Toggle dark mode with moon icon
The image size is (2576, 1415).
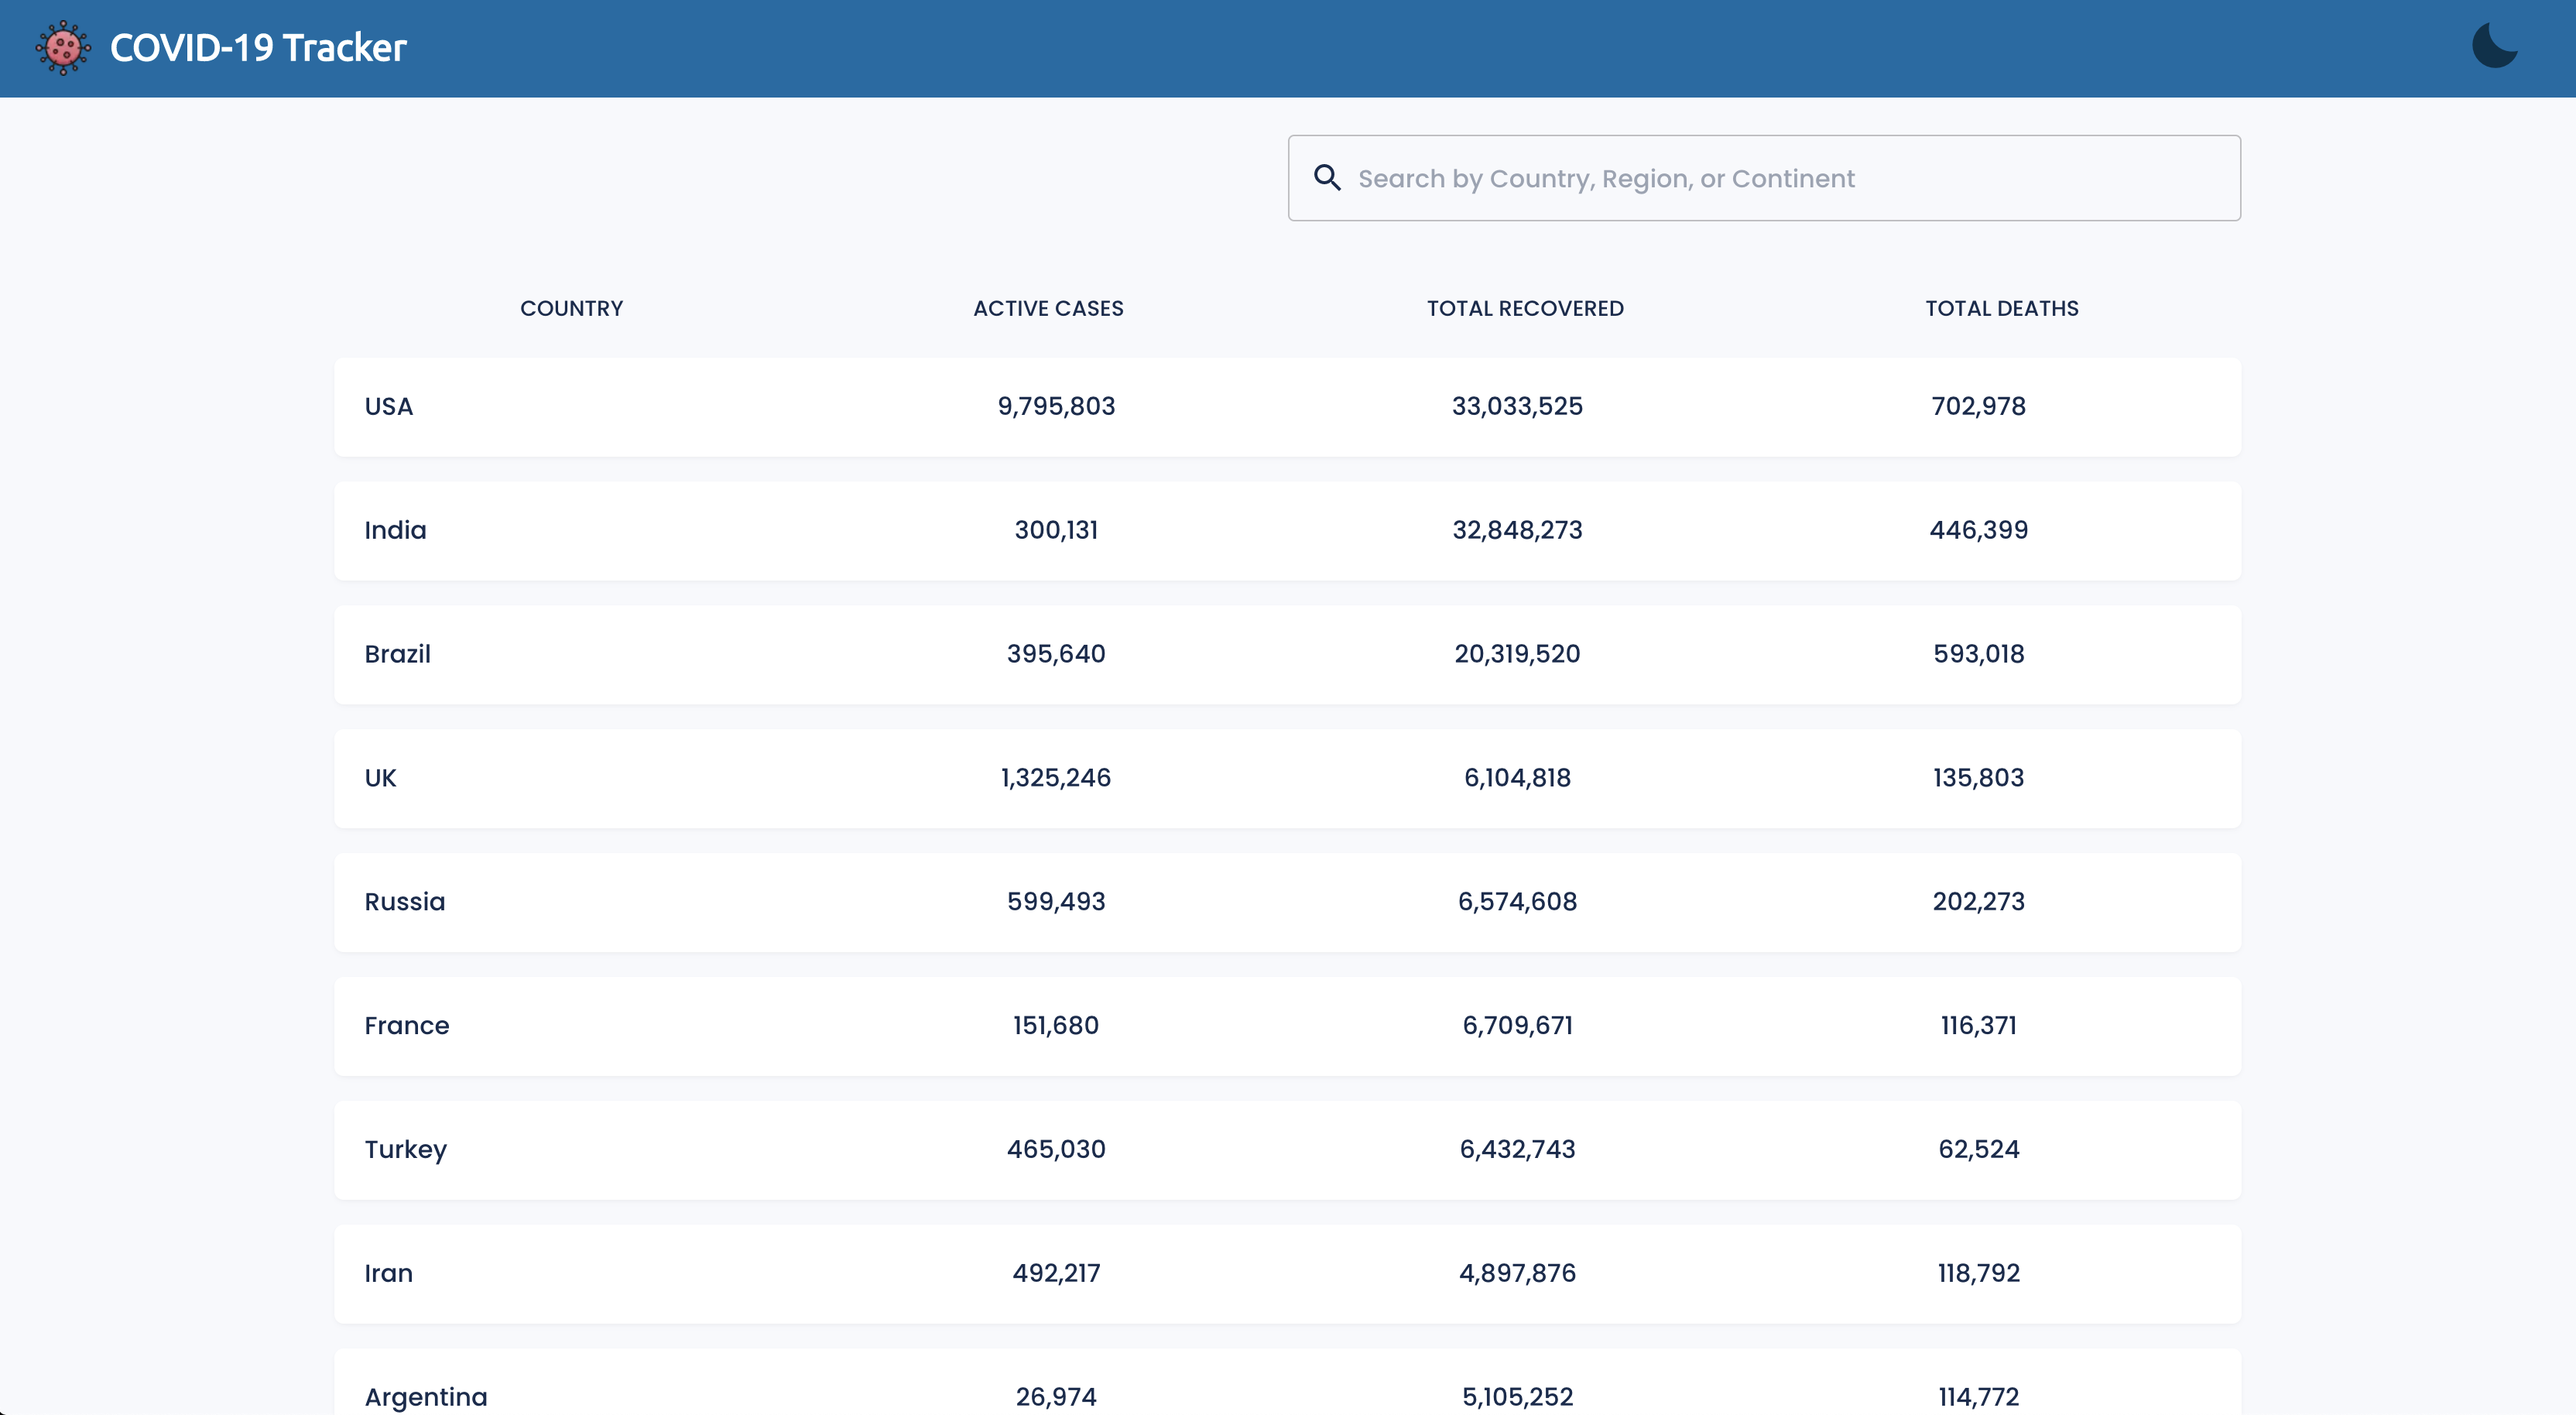tap(2494, 46)
